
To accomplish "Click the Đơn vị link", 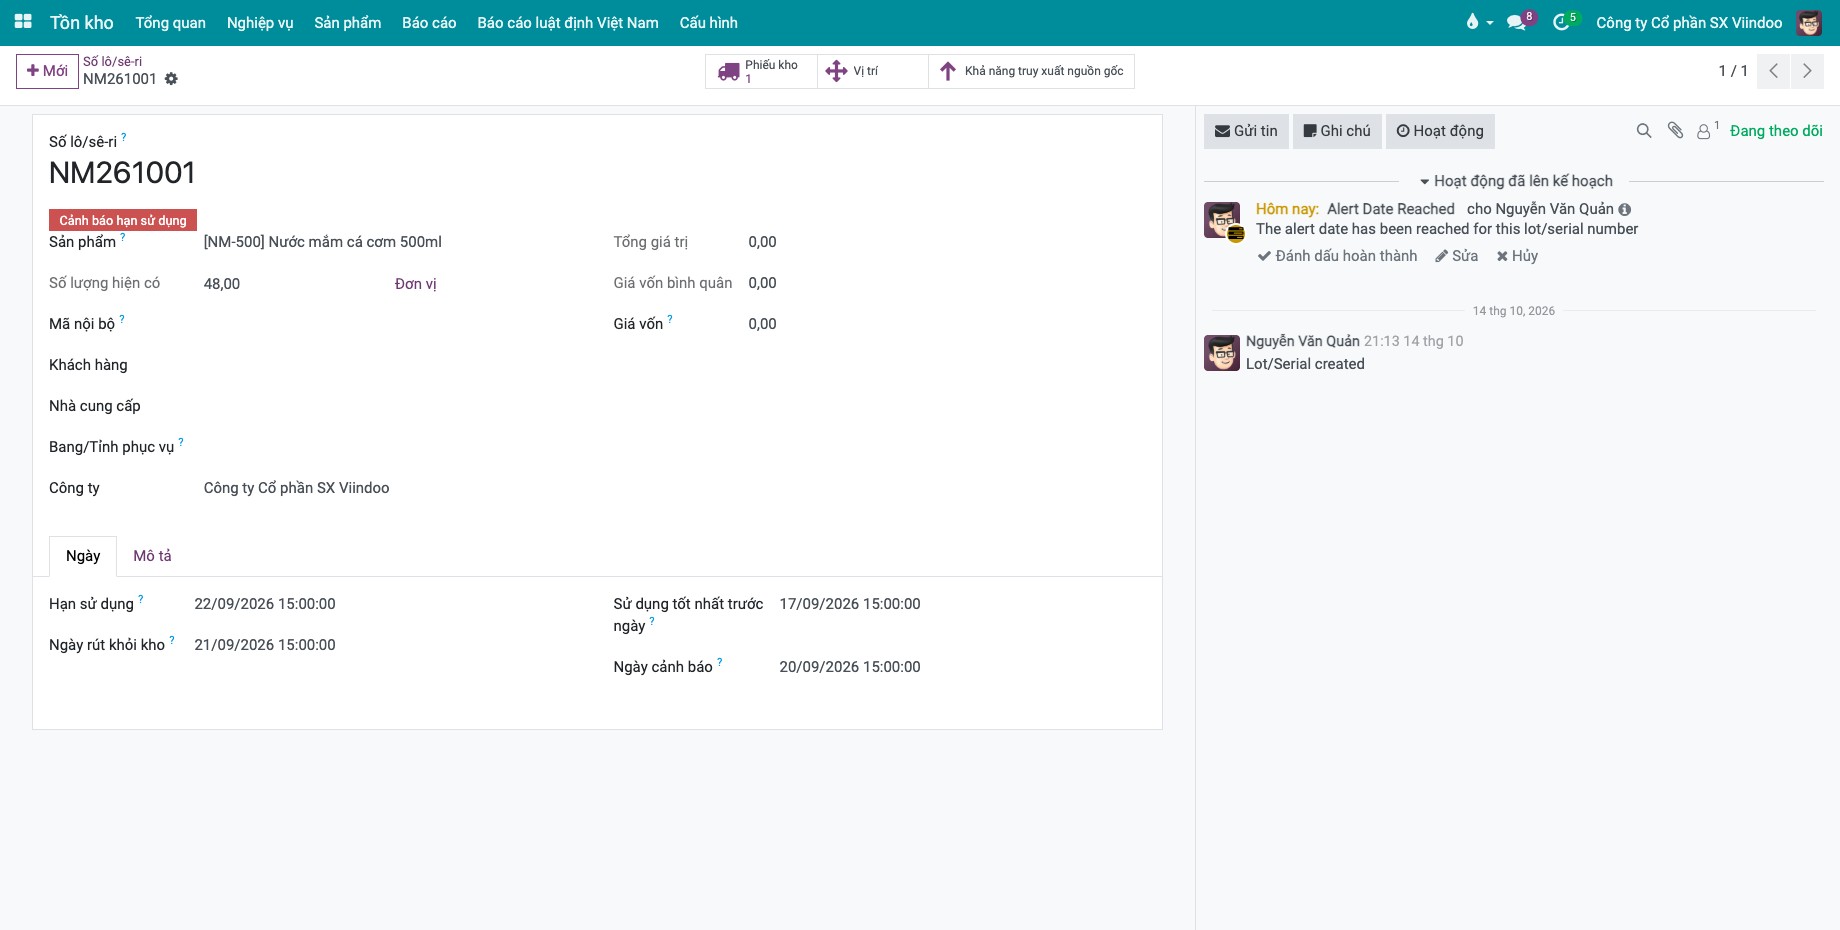I will [x=415, y=284].
